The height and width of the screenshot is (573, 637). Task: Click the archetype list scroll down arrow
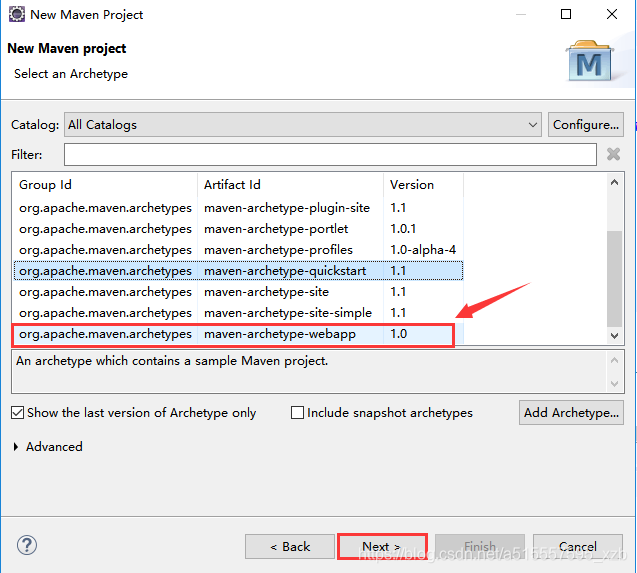pyautogui.click(x=614, y=336)
